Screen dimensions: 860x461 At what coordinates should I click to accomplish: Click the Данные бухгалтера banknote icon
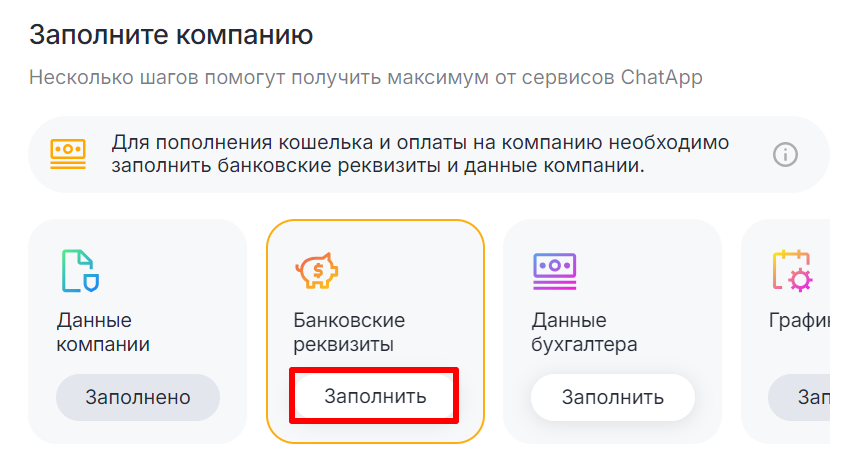tap(556, 270)
